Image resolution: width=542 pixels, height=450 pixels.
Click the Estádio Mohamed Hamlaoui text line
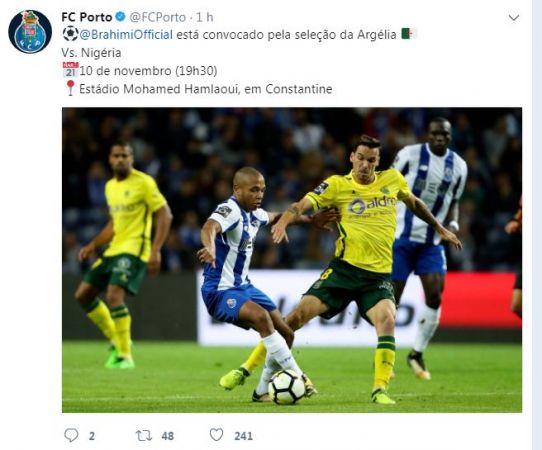pos(206,89)
